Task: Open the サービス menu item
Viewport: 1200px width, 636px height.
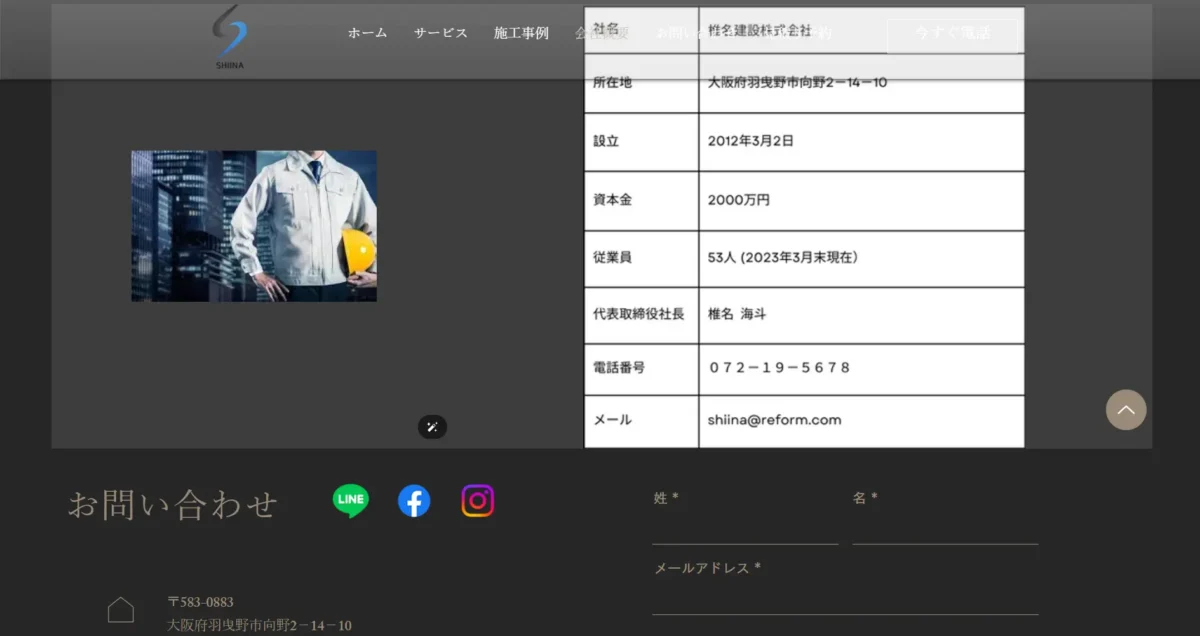Action: (441, 33)
